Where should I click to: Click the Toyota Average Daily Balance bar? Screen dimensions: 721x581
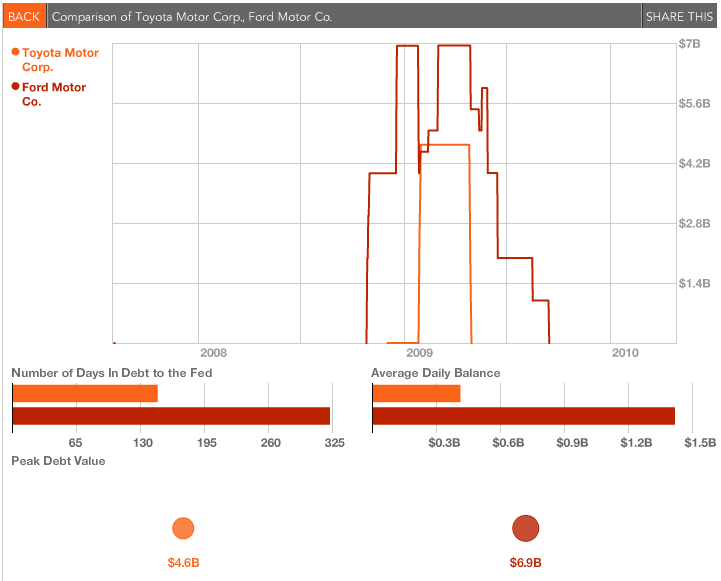tap(416, 393)
